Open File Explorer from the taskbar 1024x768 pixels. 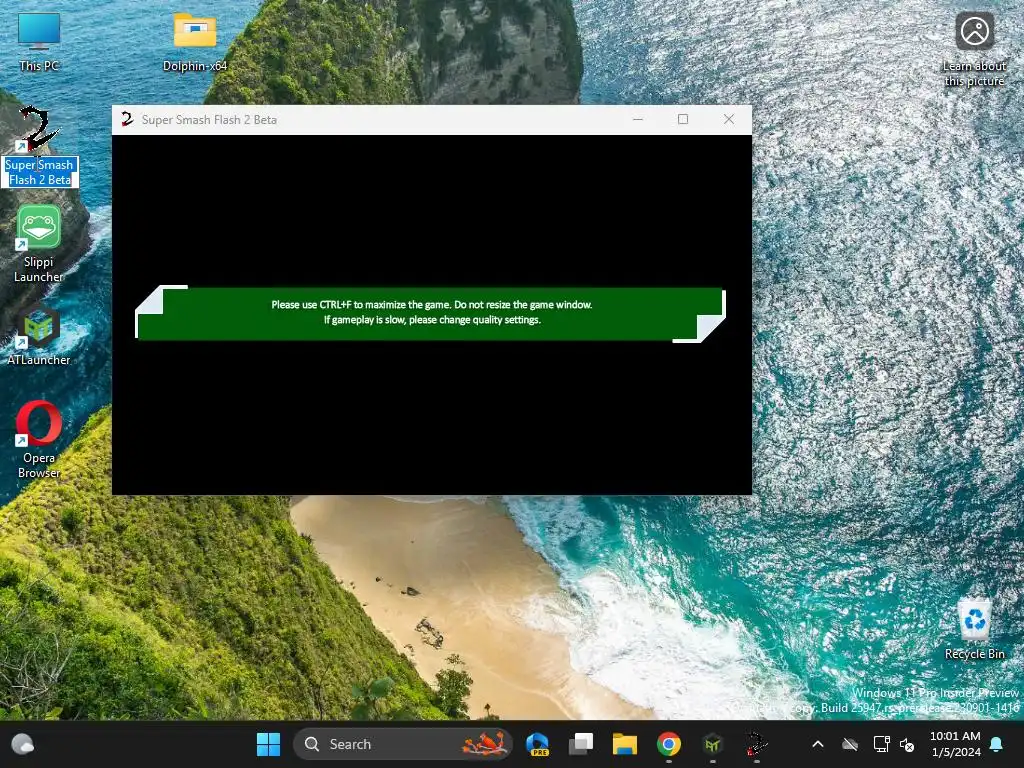point(624,744)
